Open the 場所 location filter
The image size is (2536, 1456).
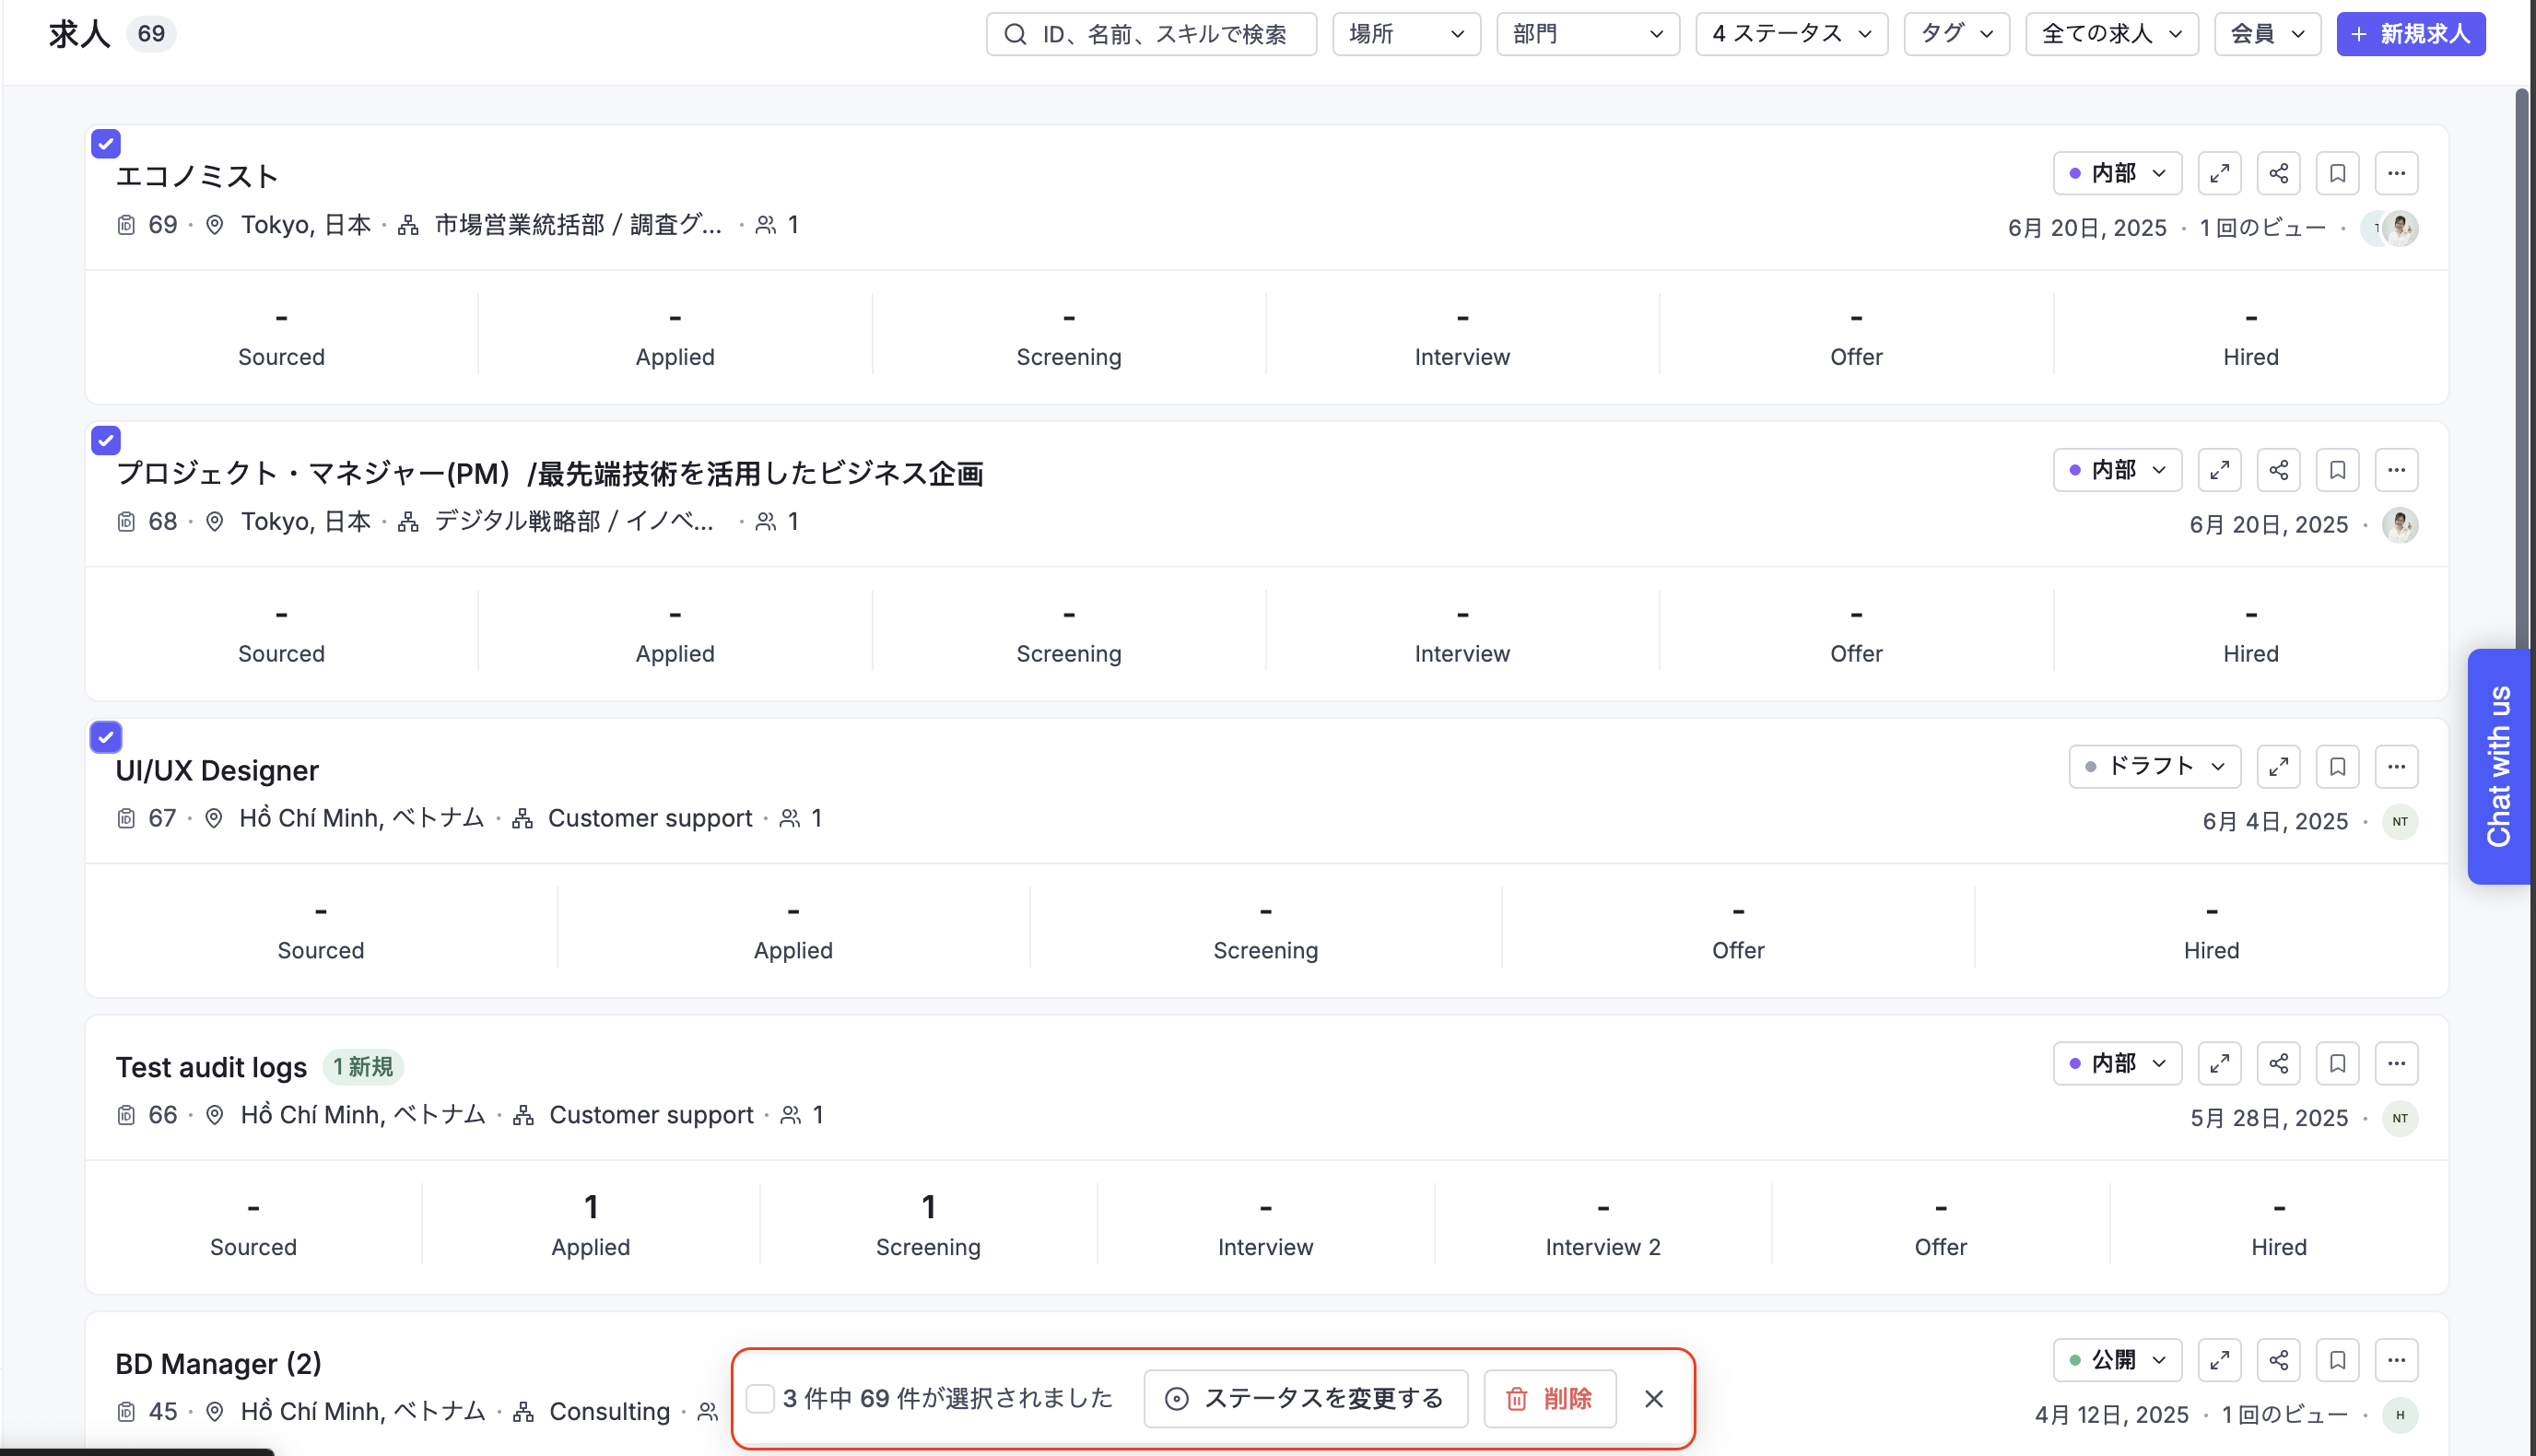click(1406, 34)
